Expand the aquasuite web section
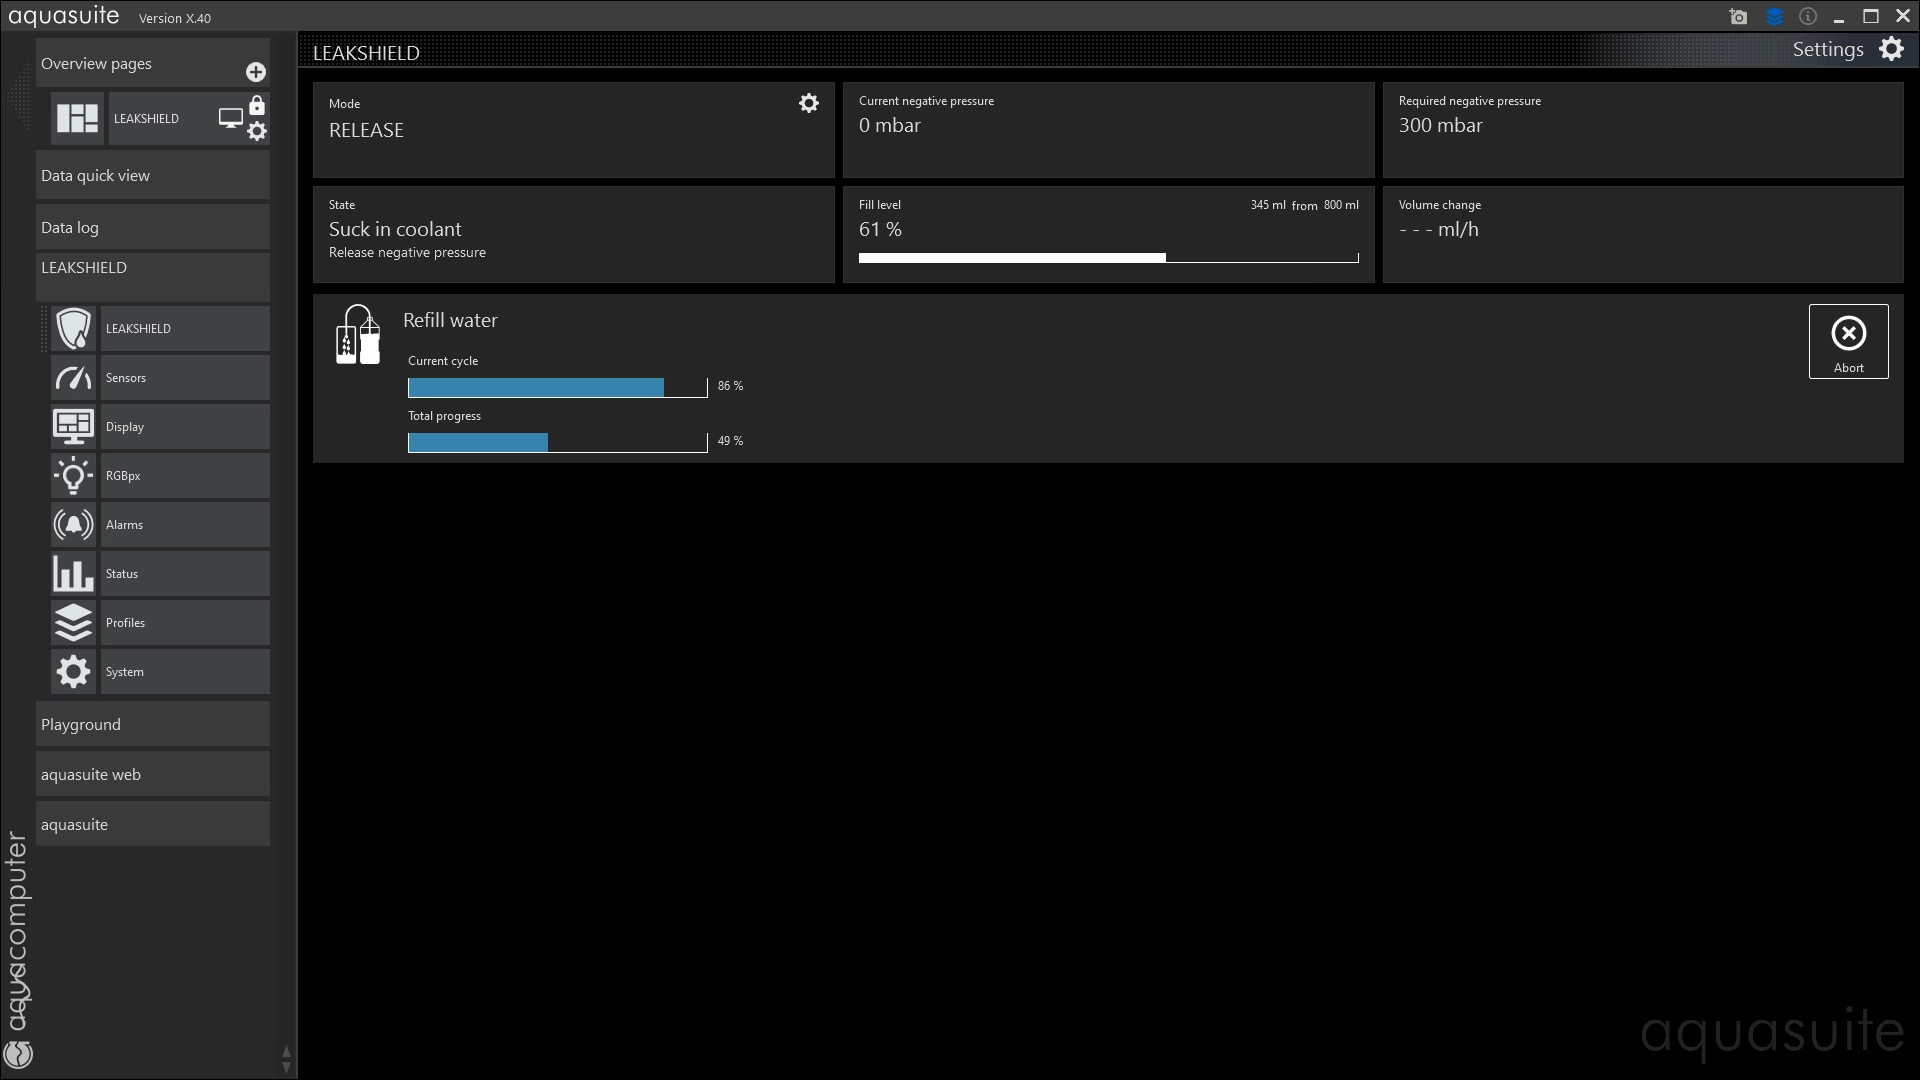The image size is (1920, 1080). (153, 775)
